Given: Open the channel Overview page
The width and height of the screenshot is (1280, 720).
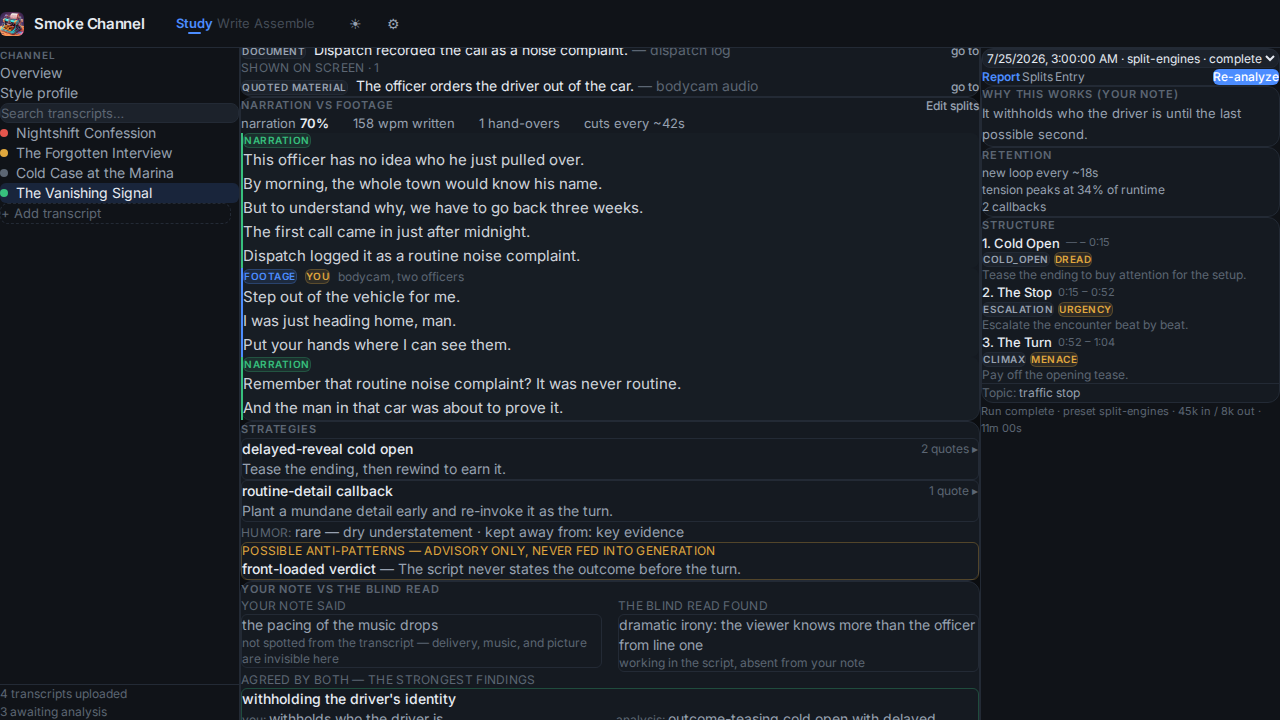Looking at the screenshot, I should (31, 73).
